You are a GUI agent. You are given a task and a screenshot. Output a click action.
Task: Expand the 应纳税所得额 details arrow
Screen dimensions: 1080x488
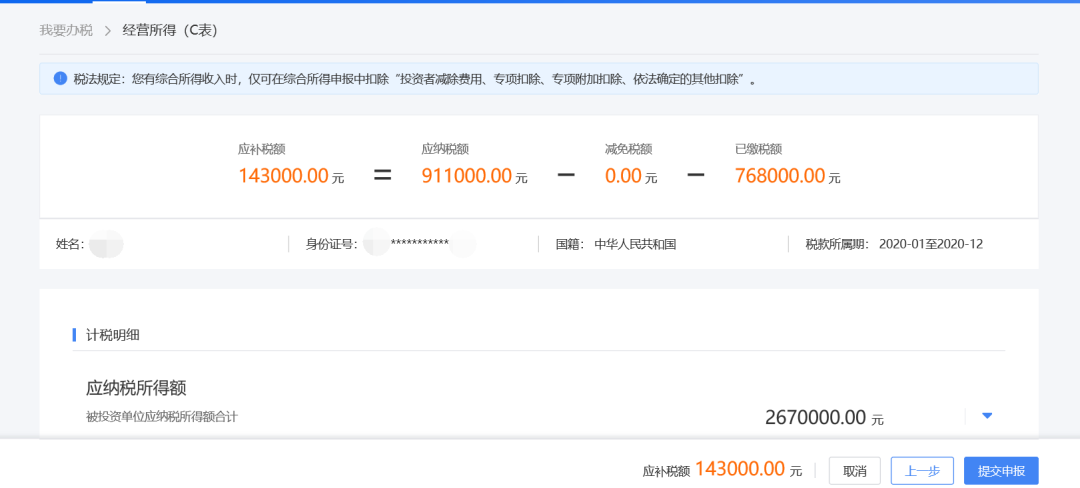987,416
